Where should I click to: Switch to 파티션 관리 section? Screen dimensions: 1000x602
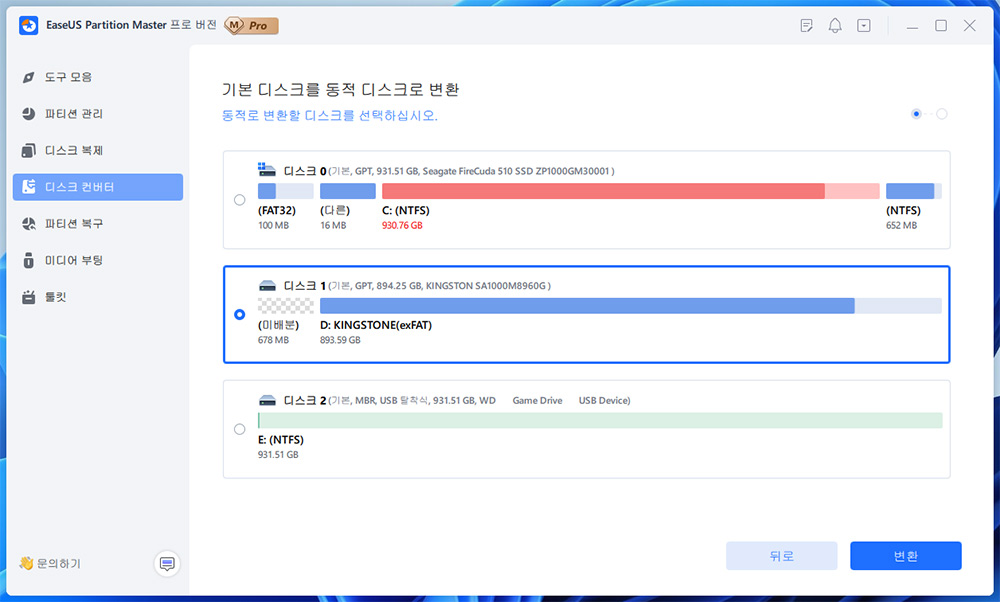pyautogui.click(x=73, y=114)
